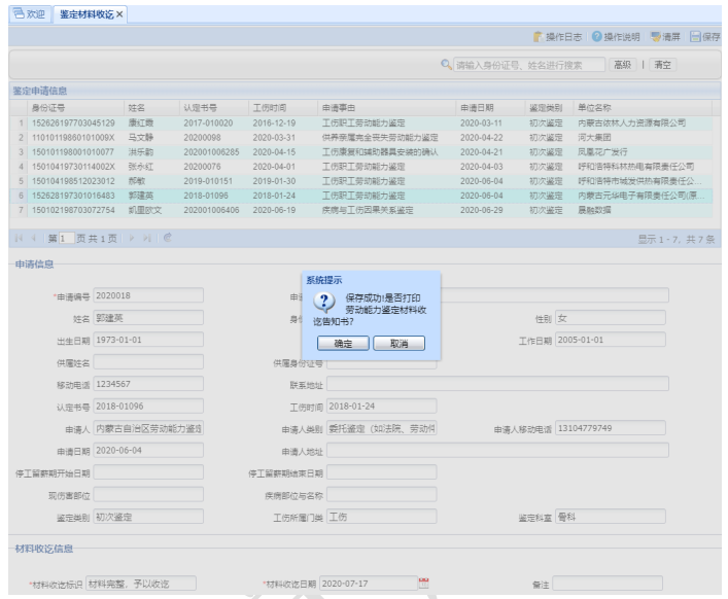Click the 工伤时间 form field

pyautogui.click(x=382, y=406)
